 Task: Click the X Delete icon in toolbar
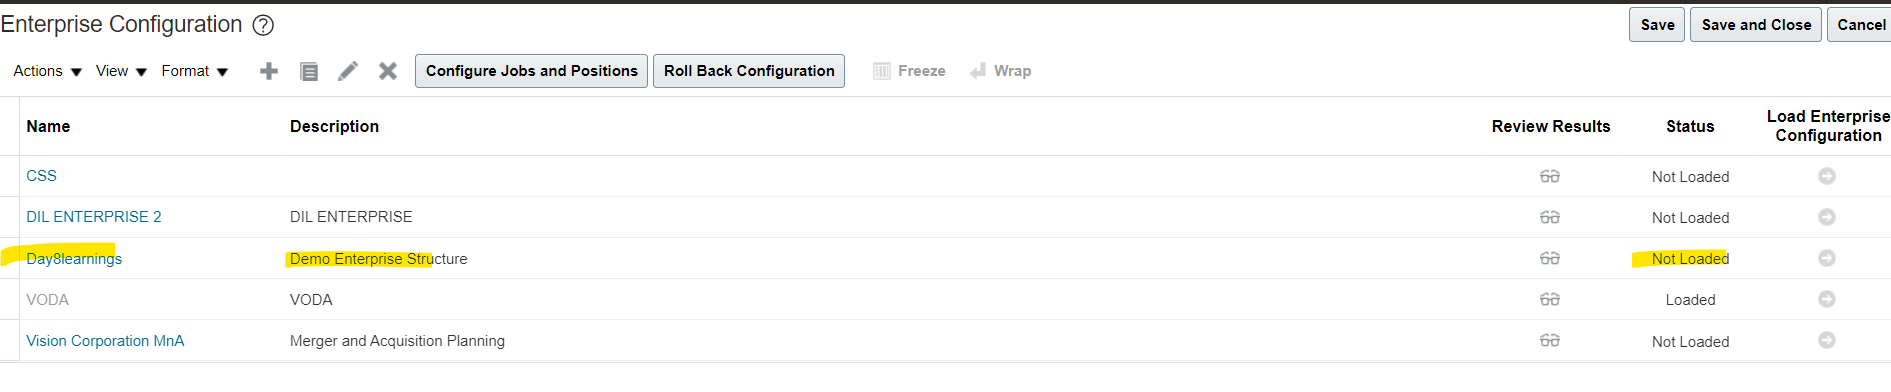click(x=388, y=71)
